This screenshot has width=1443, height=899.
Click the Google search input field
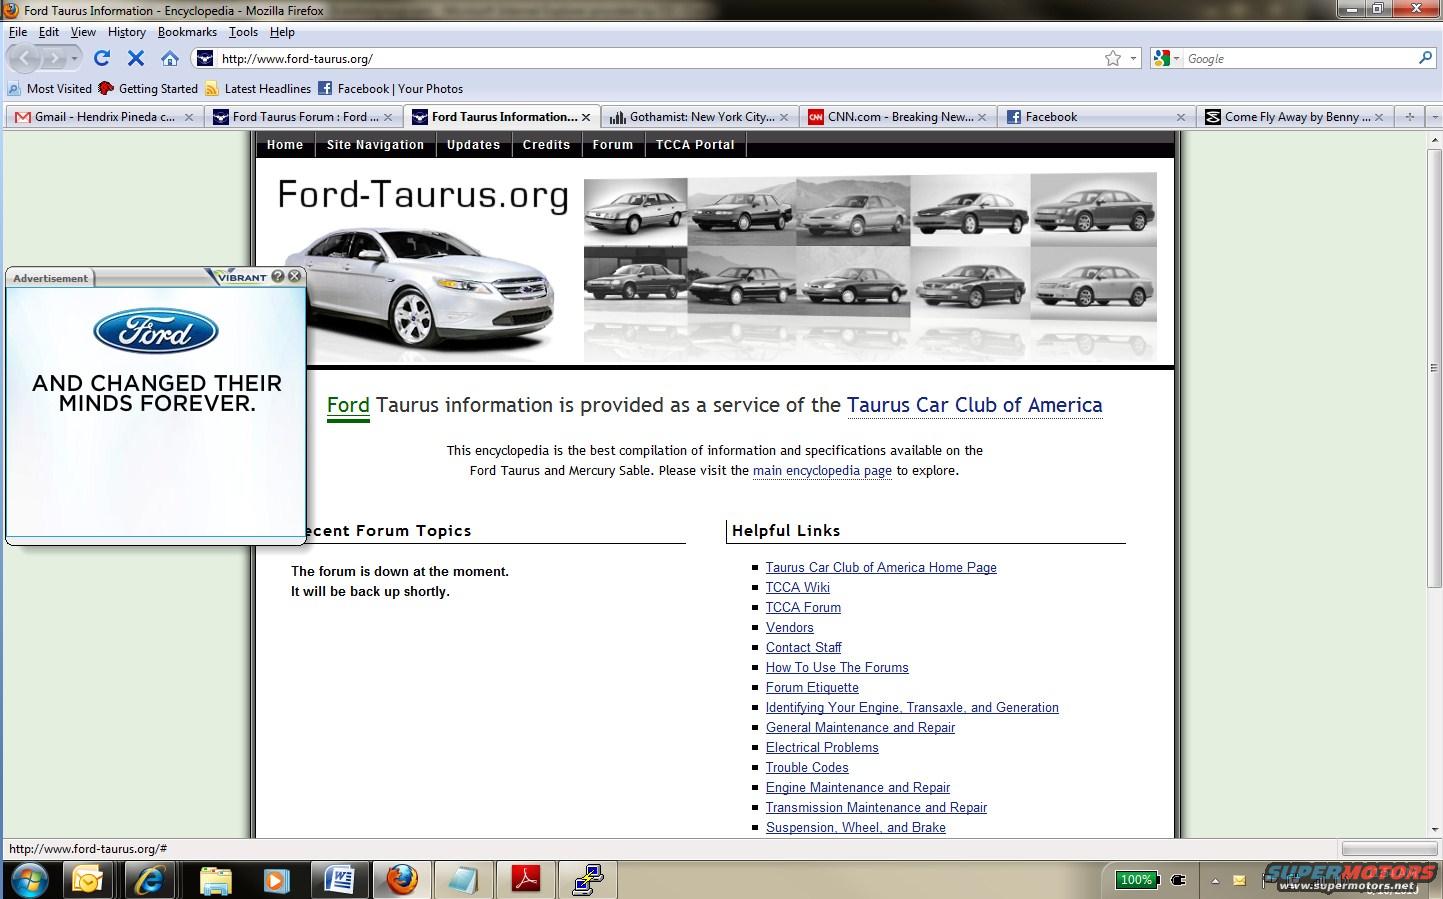click(1299, 58)
